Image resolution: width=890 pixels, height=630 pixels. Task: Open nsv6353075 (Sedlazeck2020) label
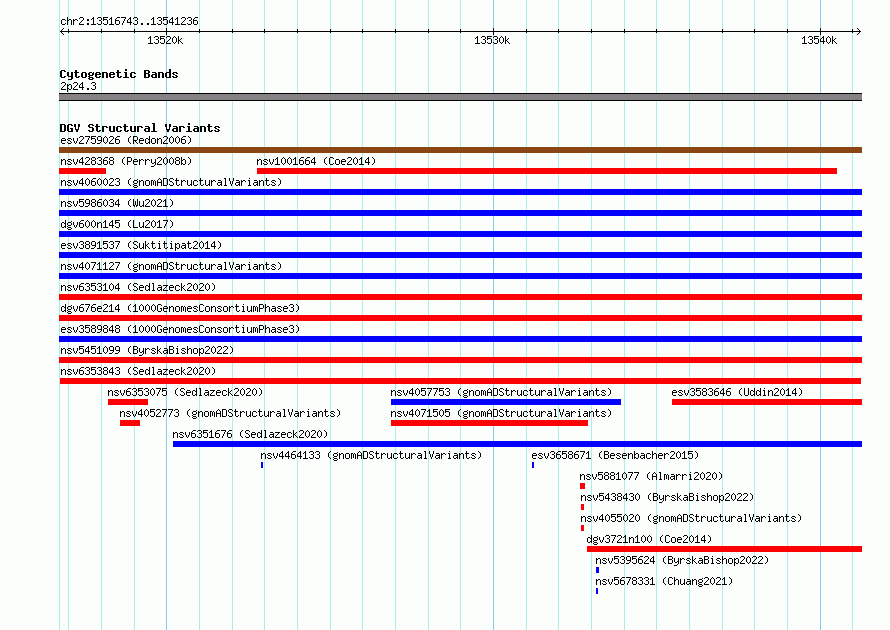185,392
